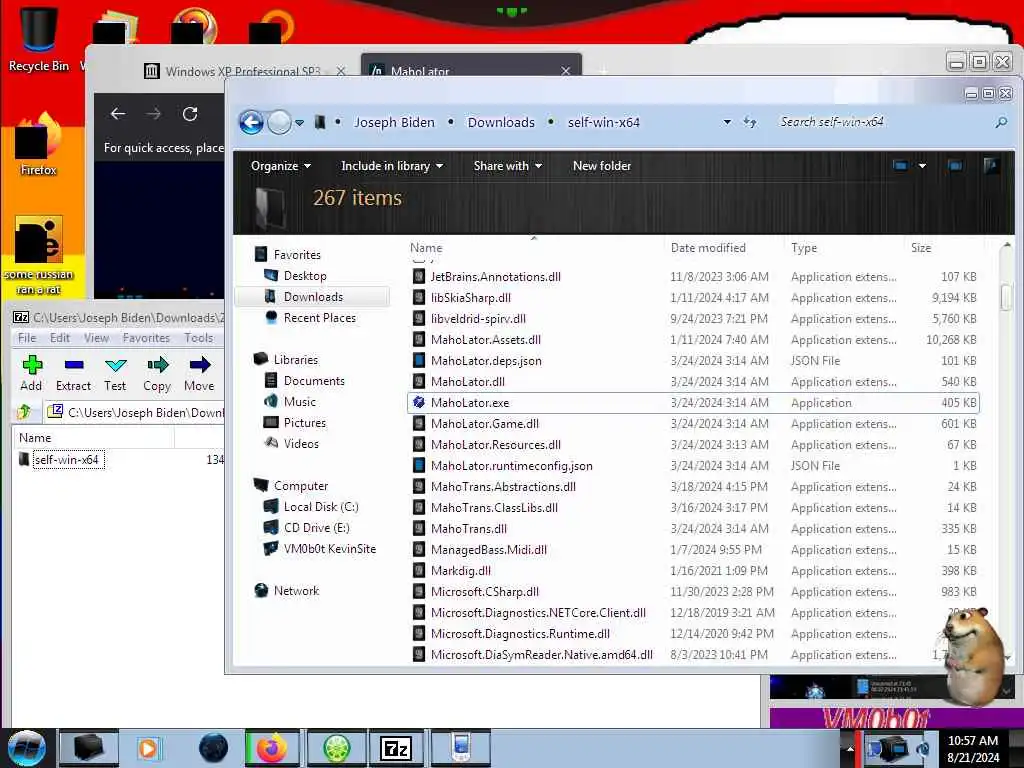Image resolution: width=1024 pixels, height=768 pixels.
Task: Open Downloads in the navigation pane
Action: click(313, 296)
